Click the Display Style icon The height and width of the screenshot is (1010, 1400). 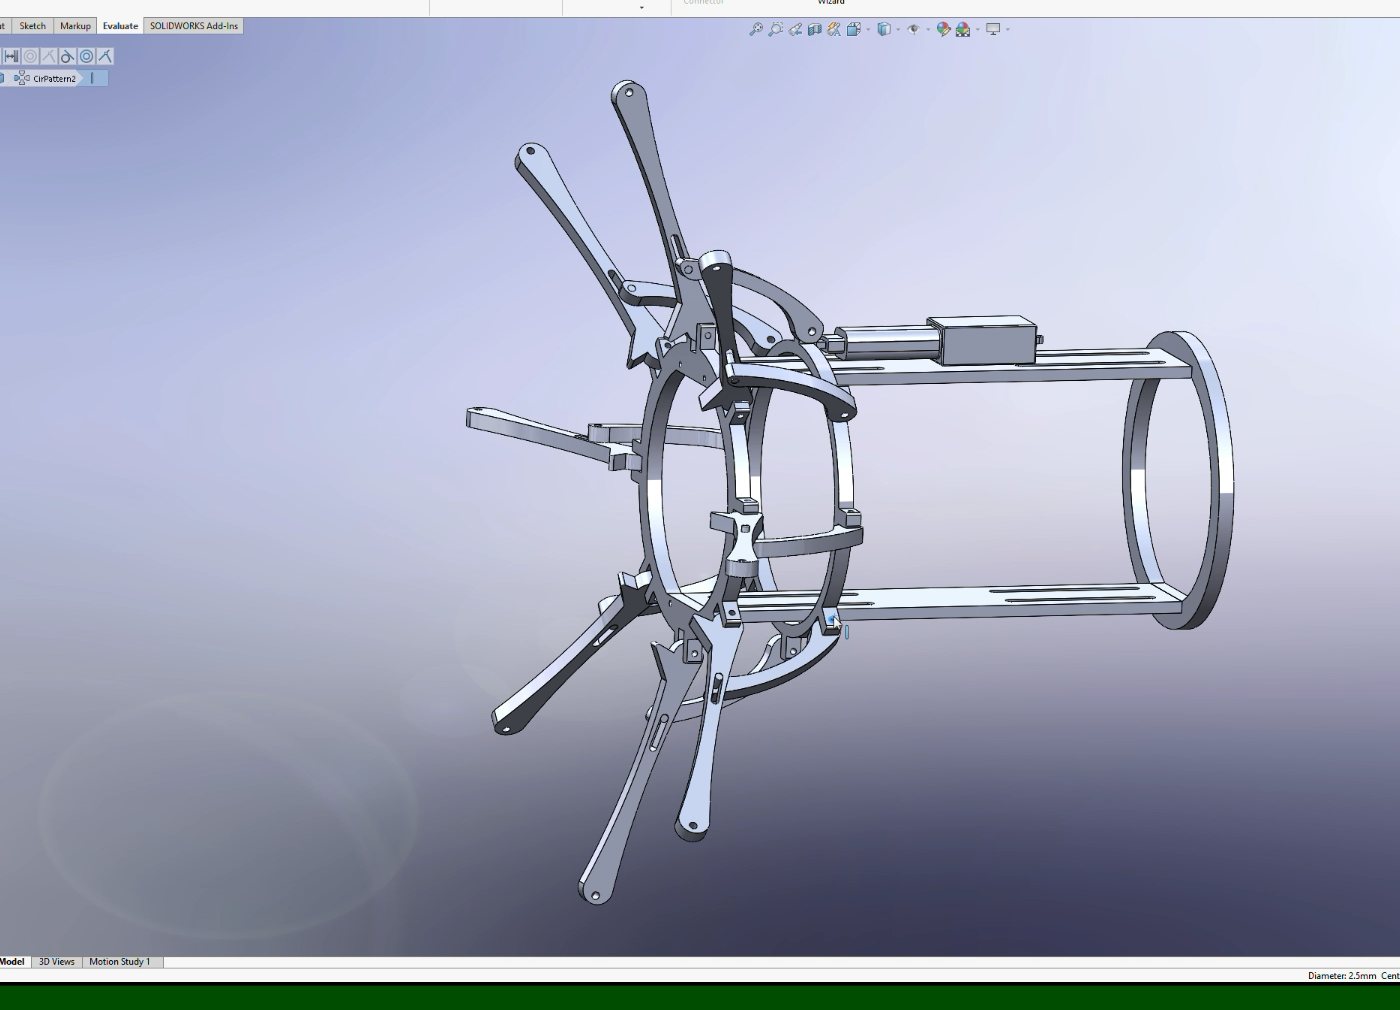coord(884,30)
